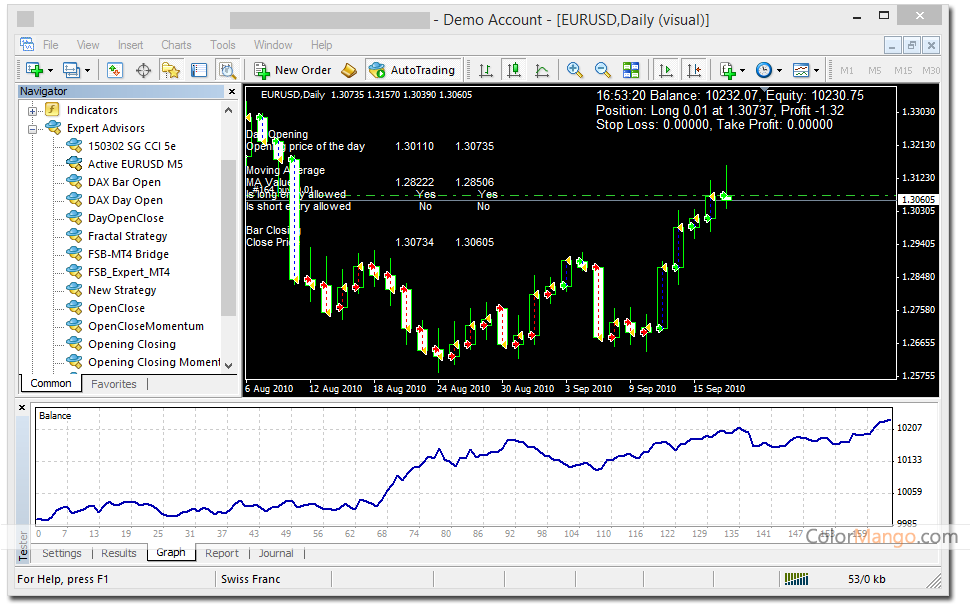The image size is (970, 615).
Task: Select the Fractal Strategy expert advisor
Action: [127, 236]
